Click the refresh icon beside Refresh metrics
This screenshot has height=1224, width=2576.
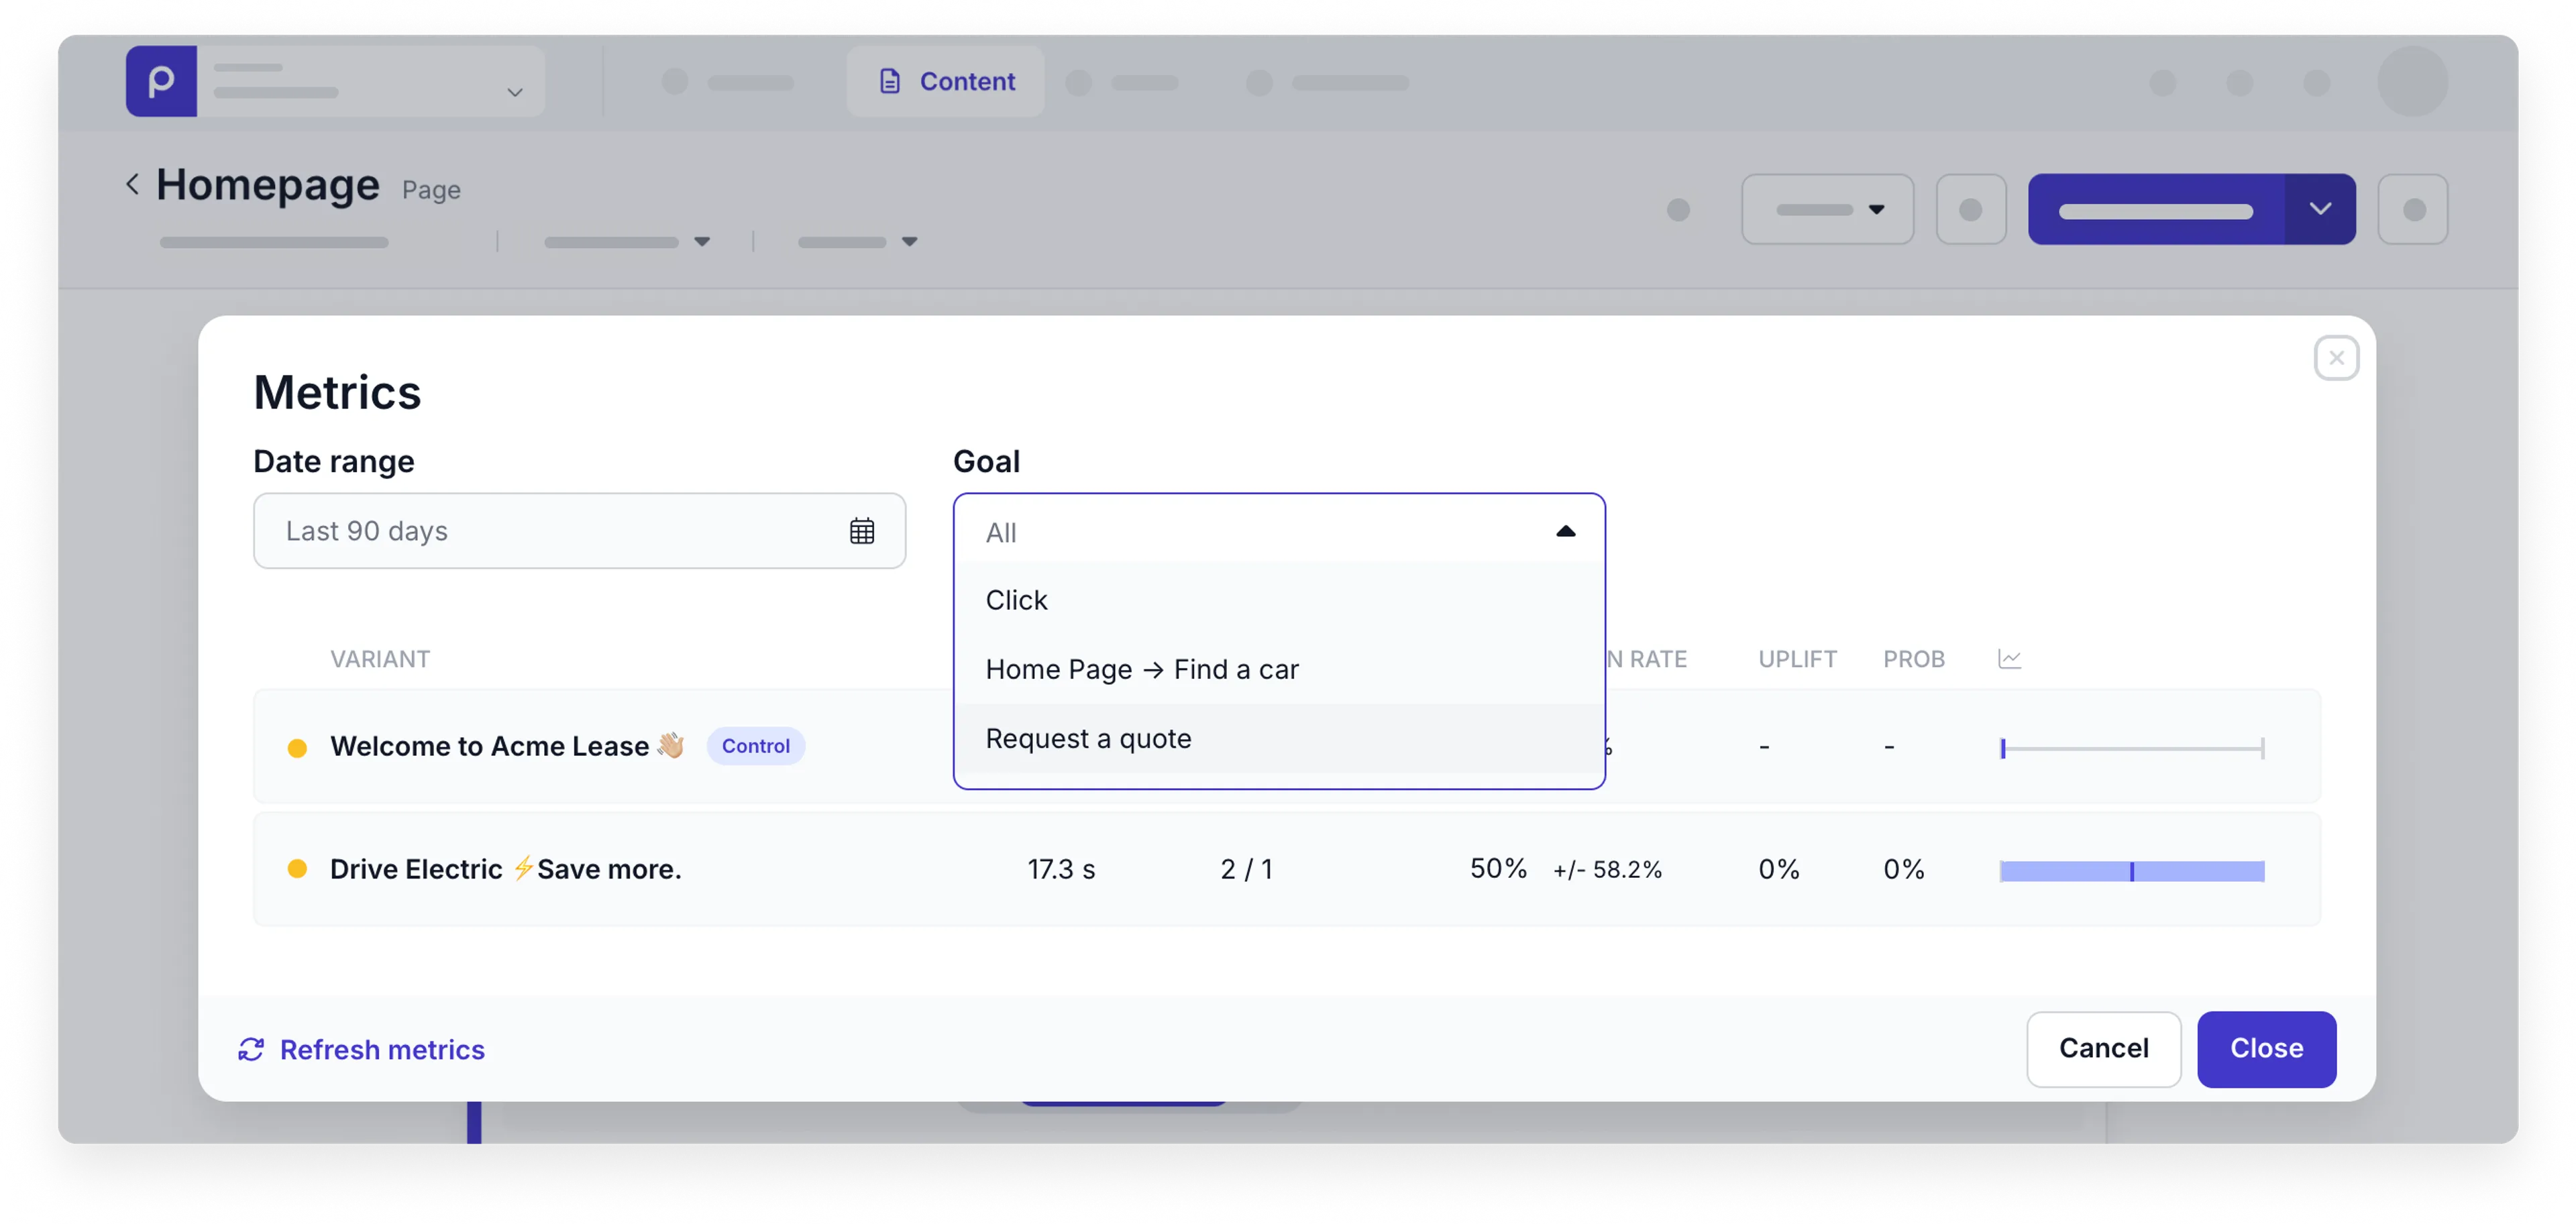pos(252,1049)
